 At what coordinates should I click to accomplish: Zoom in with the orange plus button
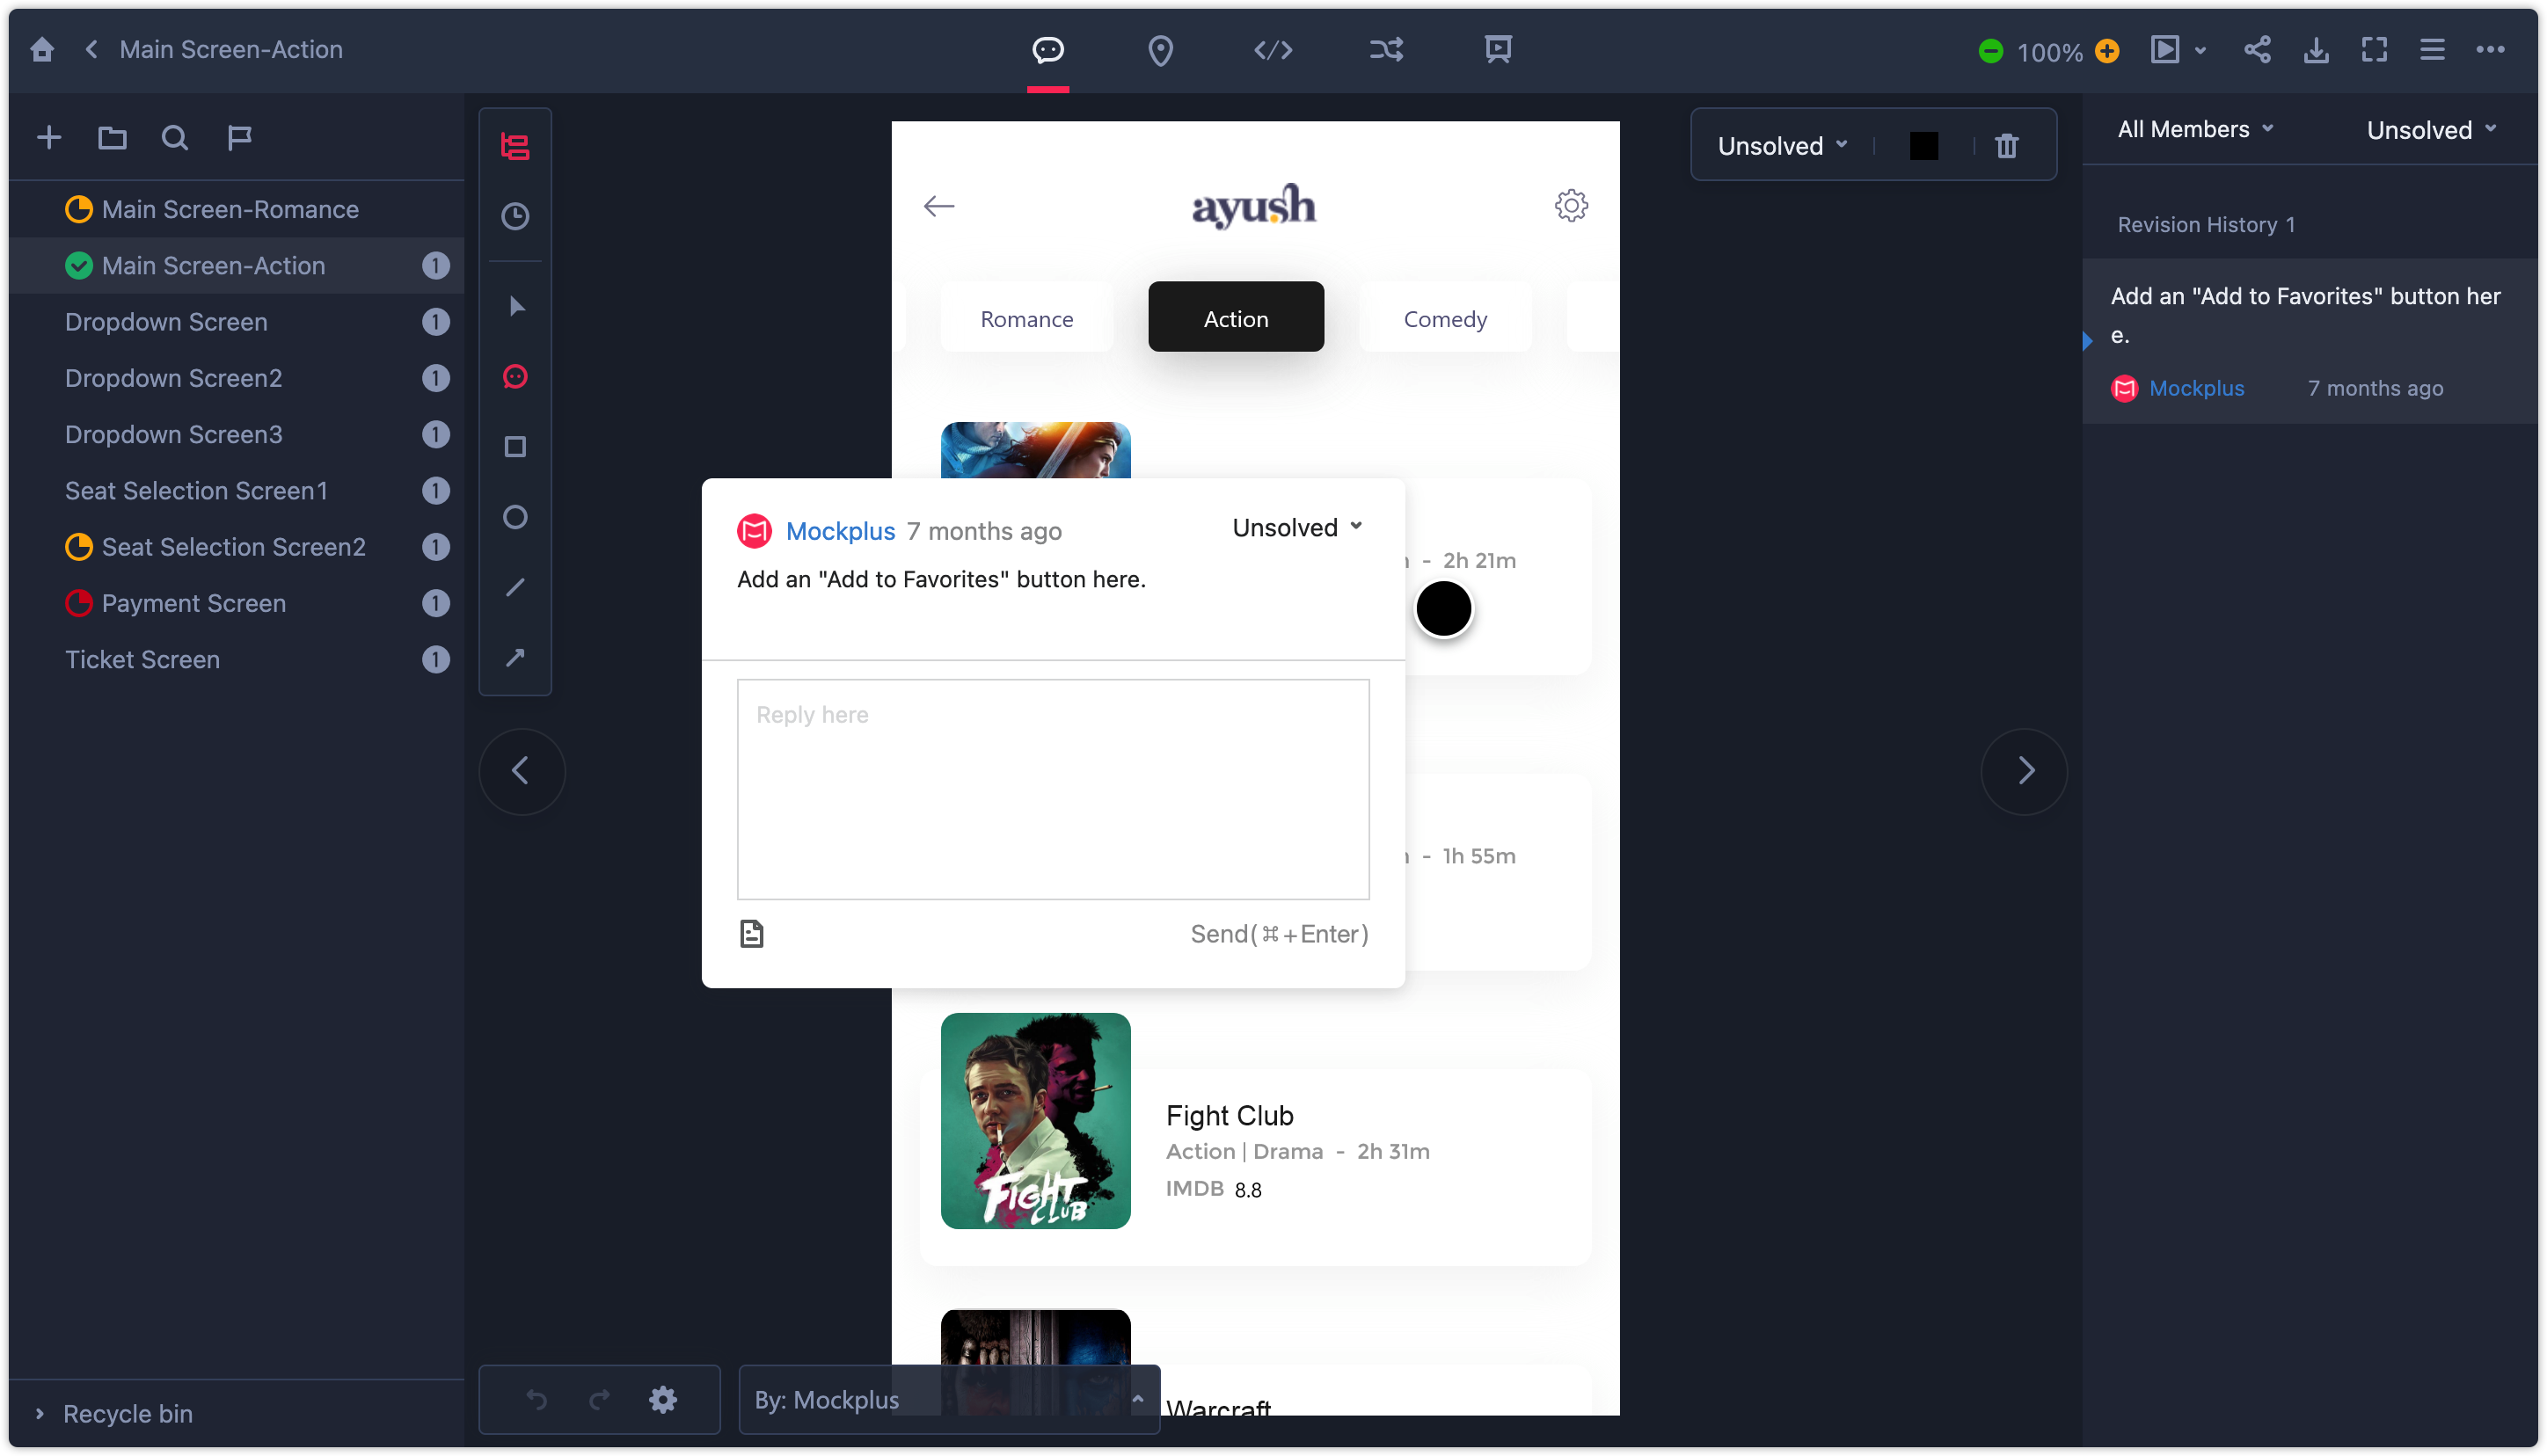pos(2107,51)
